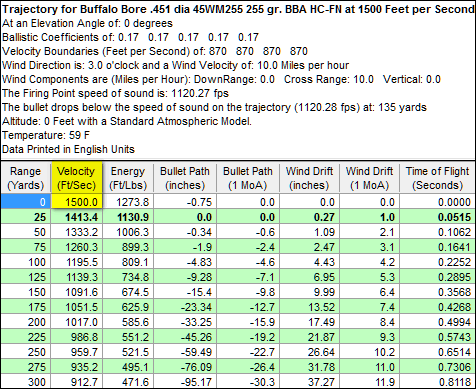Select the 674.5 energy cell

click(128, 292)
